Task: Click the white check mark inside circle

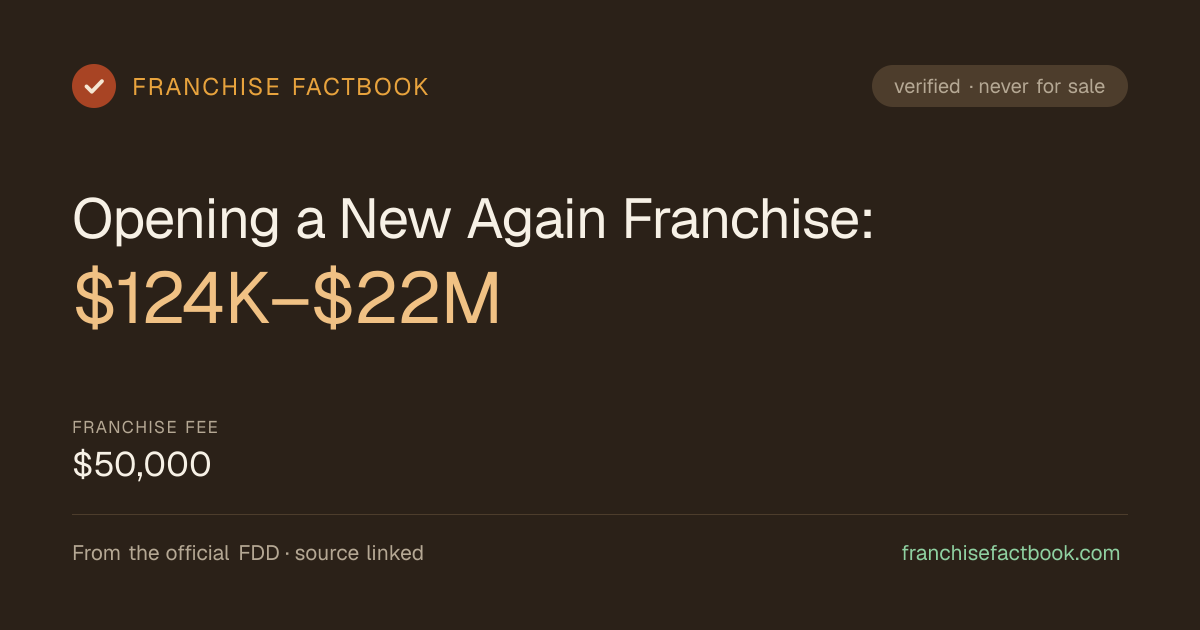Action: click(x=94, y=86)
